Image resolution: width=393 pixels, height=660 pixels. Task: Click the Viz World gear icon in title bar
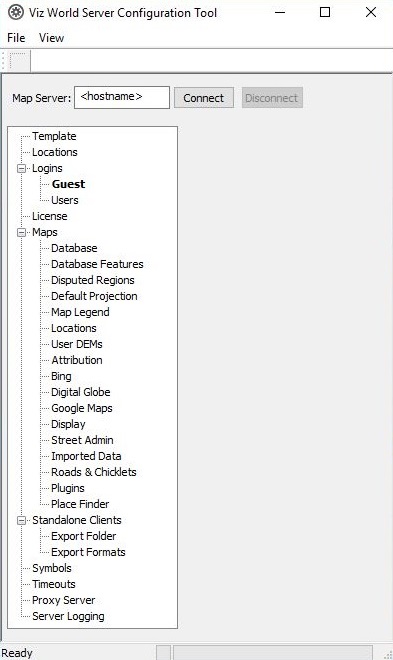click(x=16, y=12)
